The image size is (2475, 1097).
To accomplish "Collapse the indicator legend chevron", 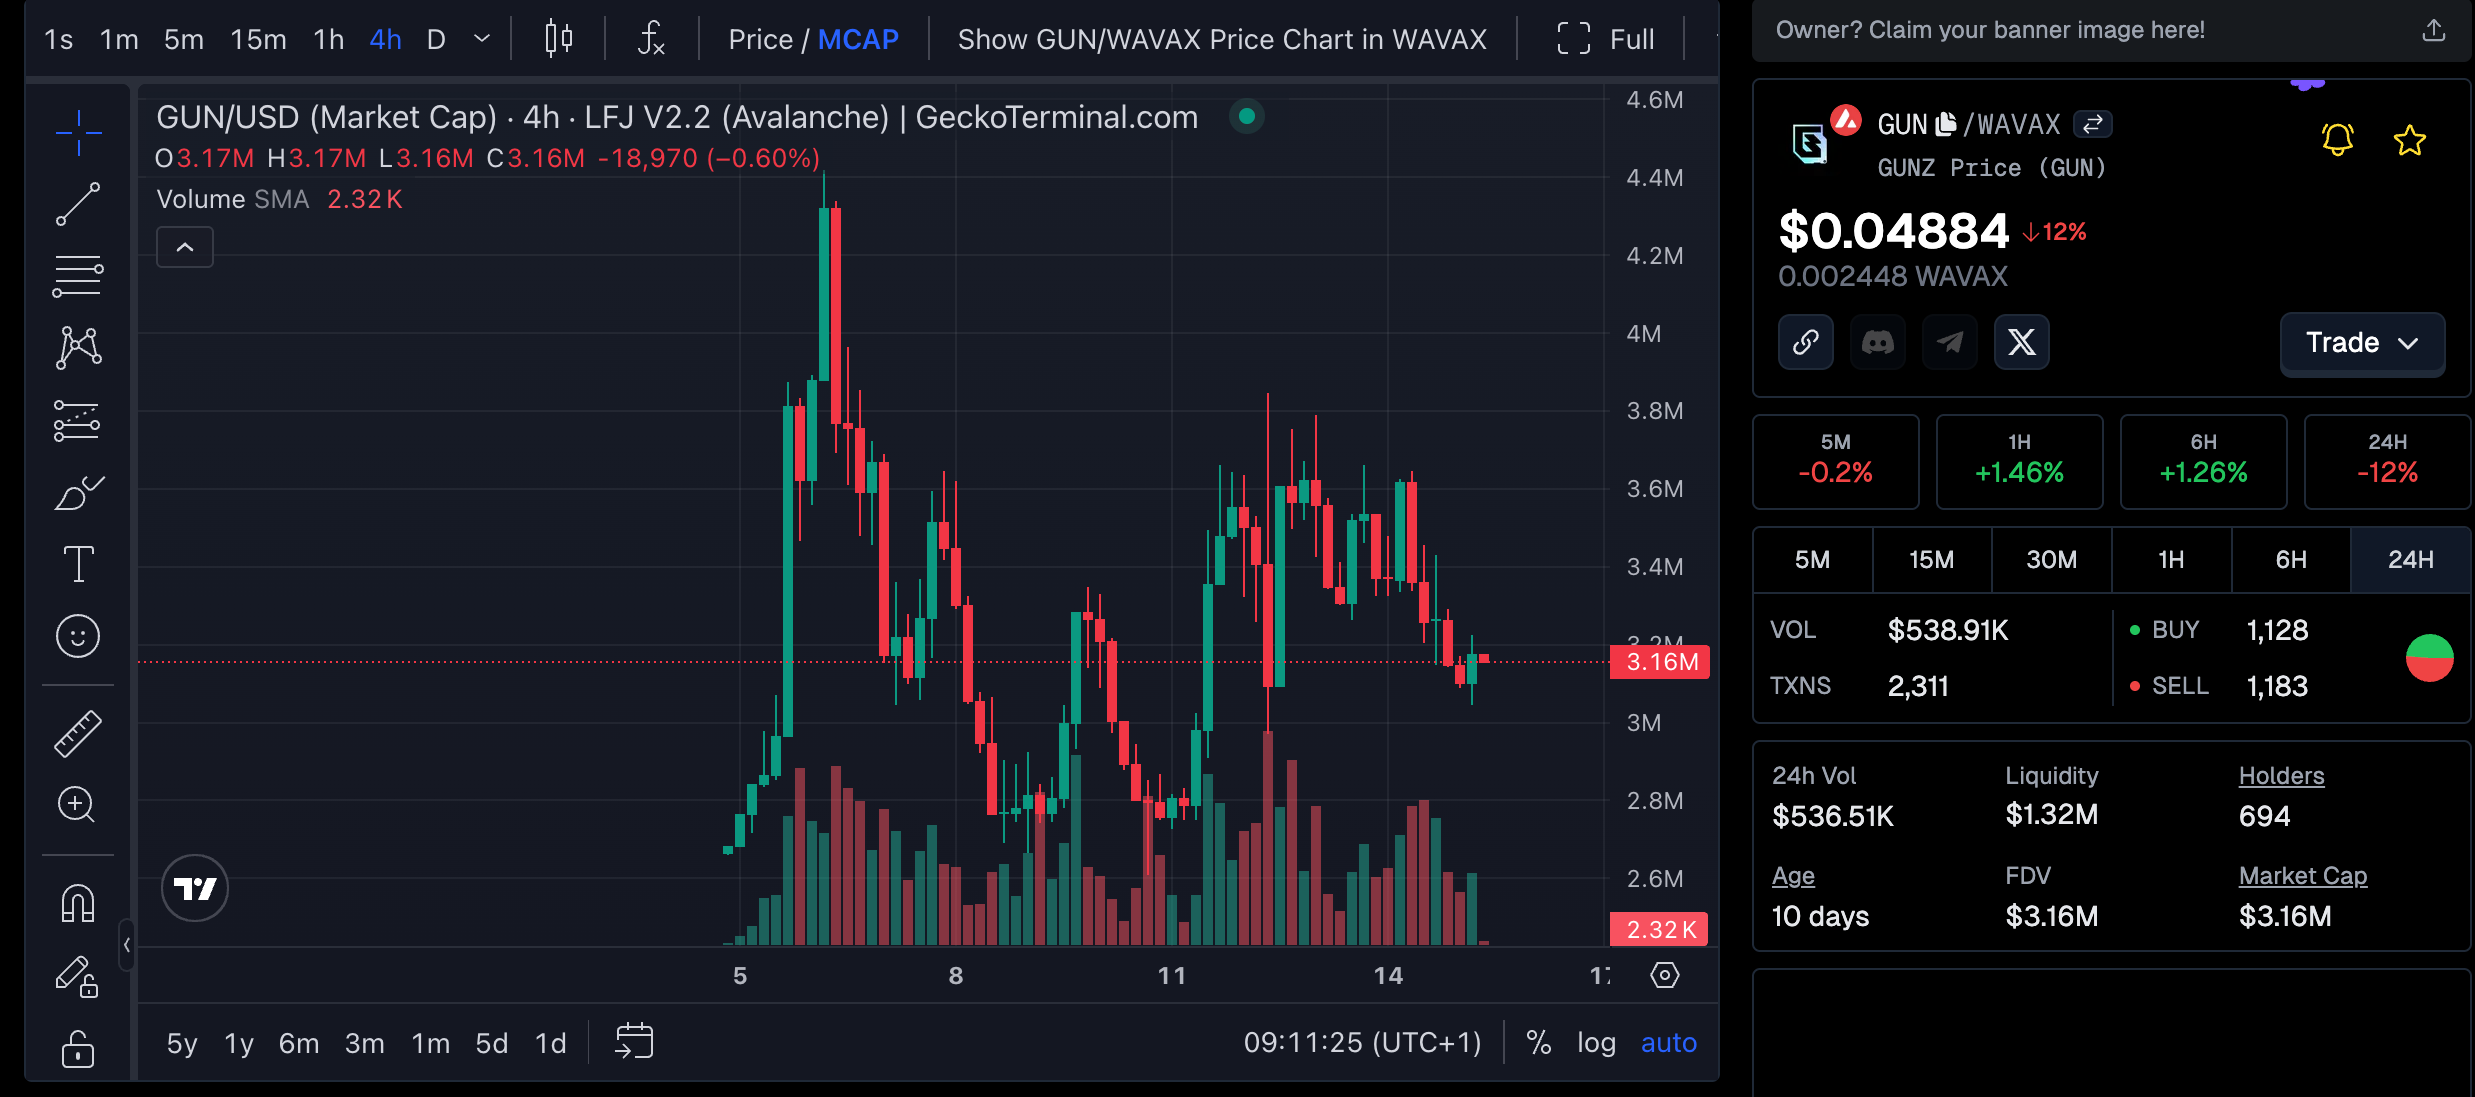I will (185, 247).
